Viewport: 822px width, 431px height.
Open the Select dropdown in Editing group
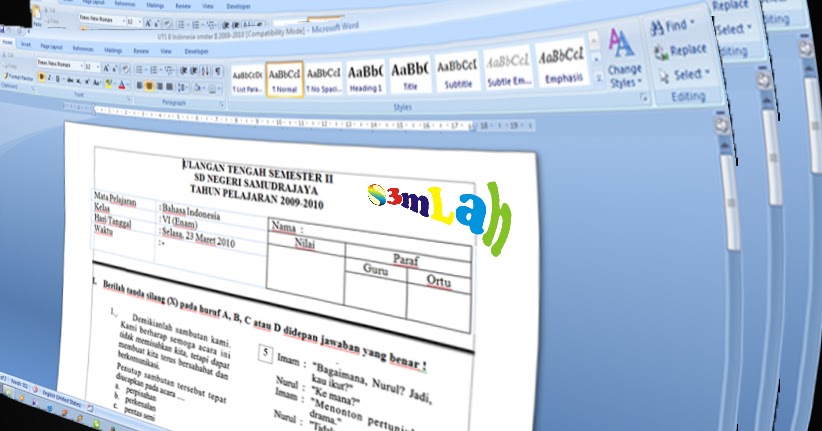[x=685, y=74]
